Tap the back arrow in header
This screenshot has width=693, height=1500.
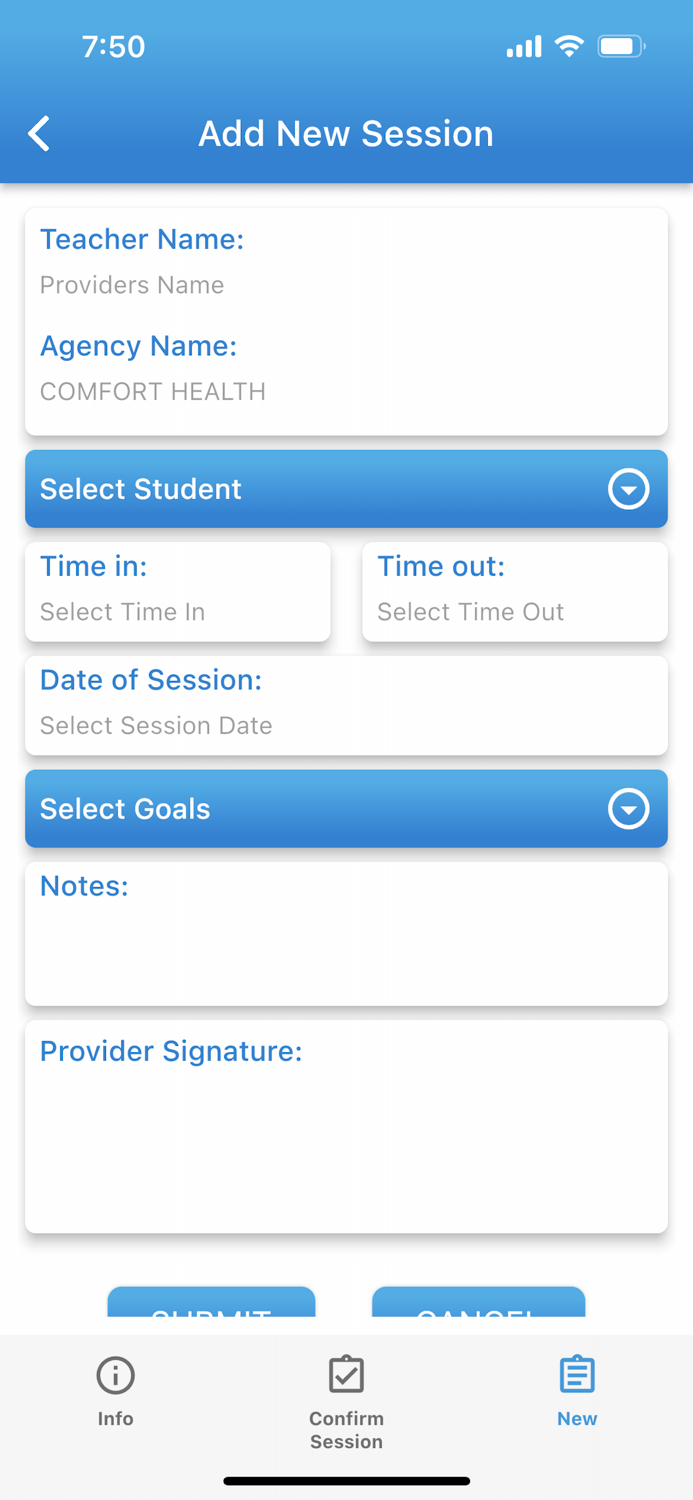coord(39,133)
